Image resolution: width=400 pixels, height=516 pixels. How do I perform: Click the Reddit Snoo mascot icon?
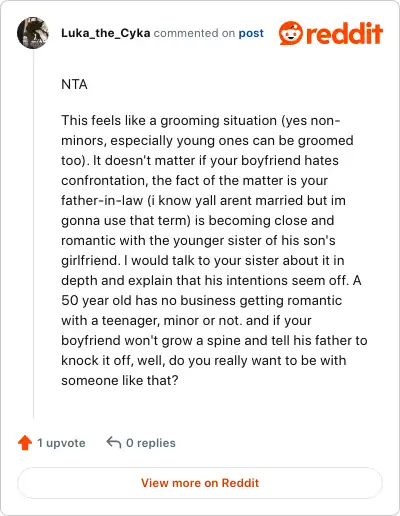point(290,33)
